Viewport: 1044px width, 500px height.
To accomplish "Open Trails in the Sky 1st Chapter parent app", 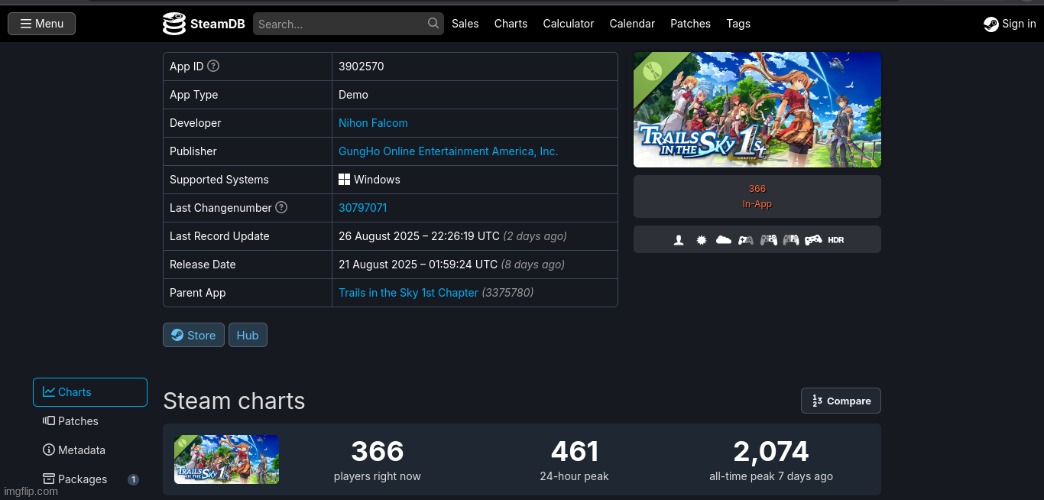I will pyautogui.click(x=408, y=292).
